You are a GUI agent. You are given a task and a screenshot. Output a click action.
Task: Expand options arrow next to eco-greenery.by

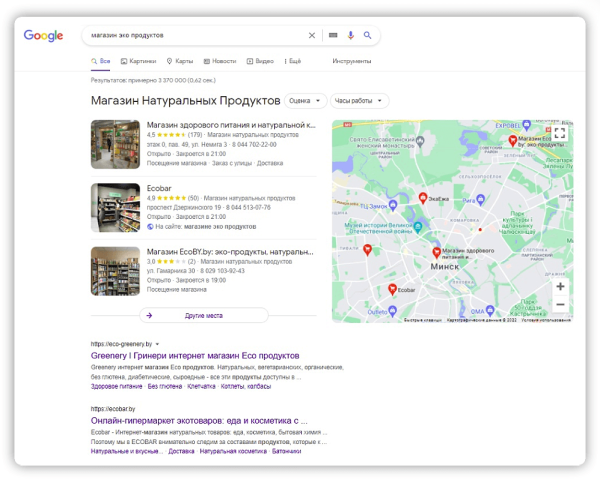click(157, 344)
